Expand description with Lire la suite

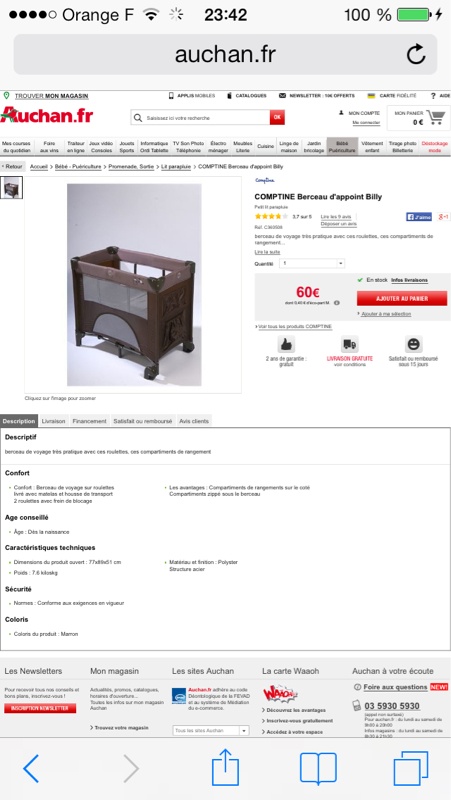pyautogui.click(x=267, y=252)
